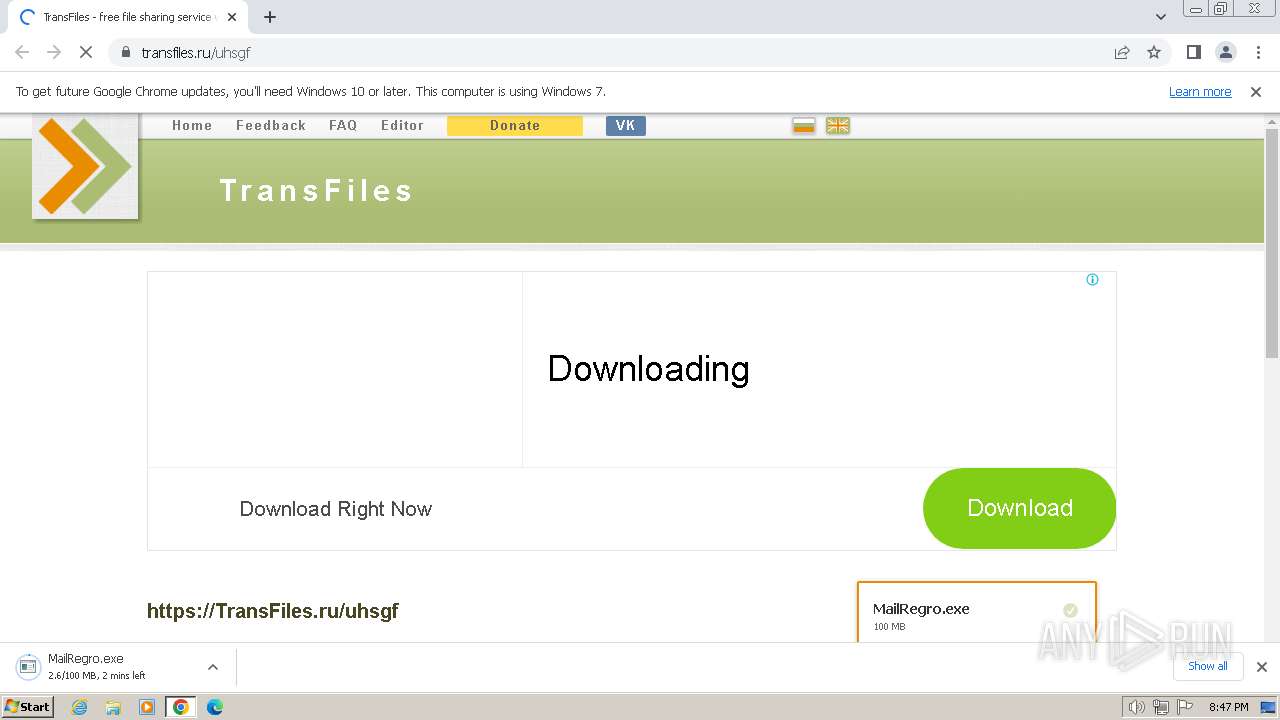Click the Downloading ad heading
The height and width of the screenshot is (720, 1280).
[x=648, y=369]
